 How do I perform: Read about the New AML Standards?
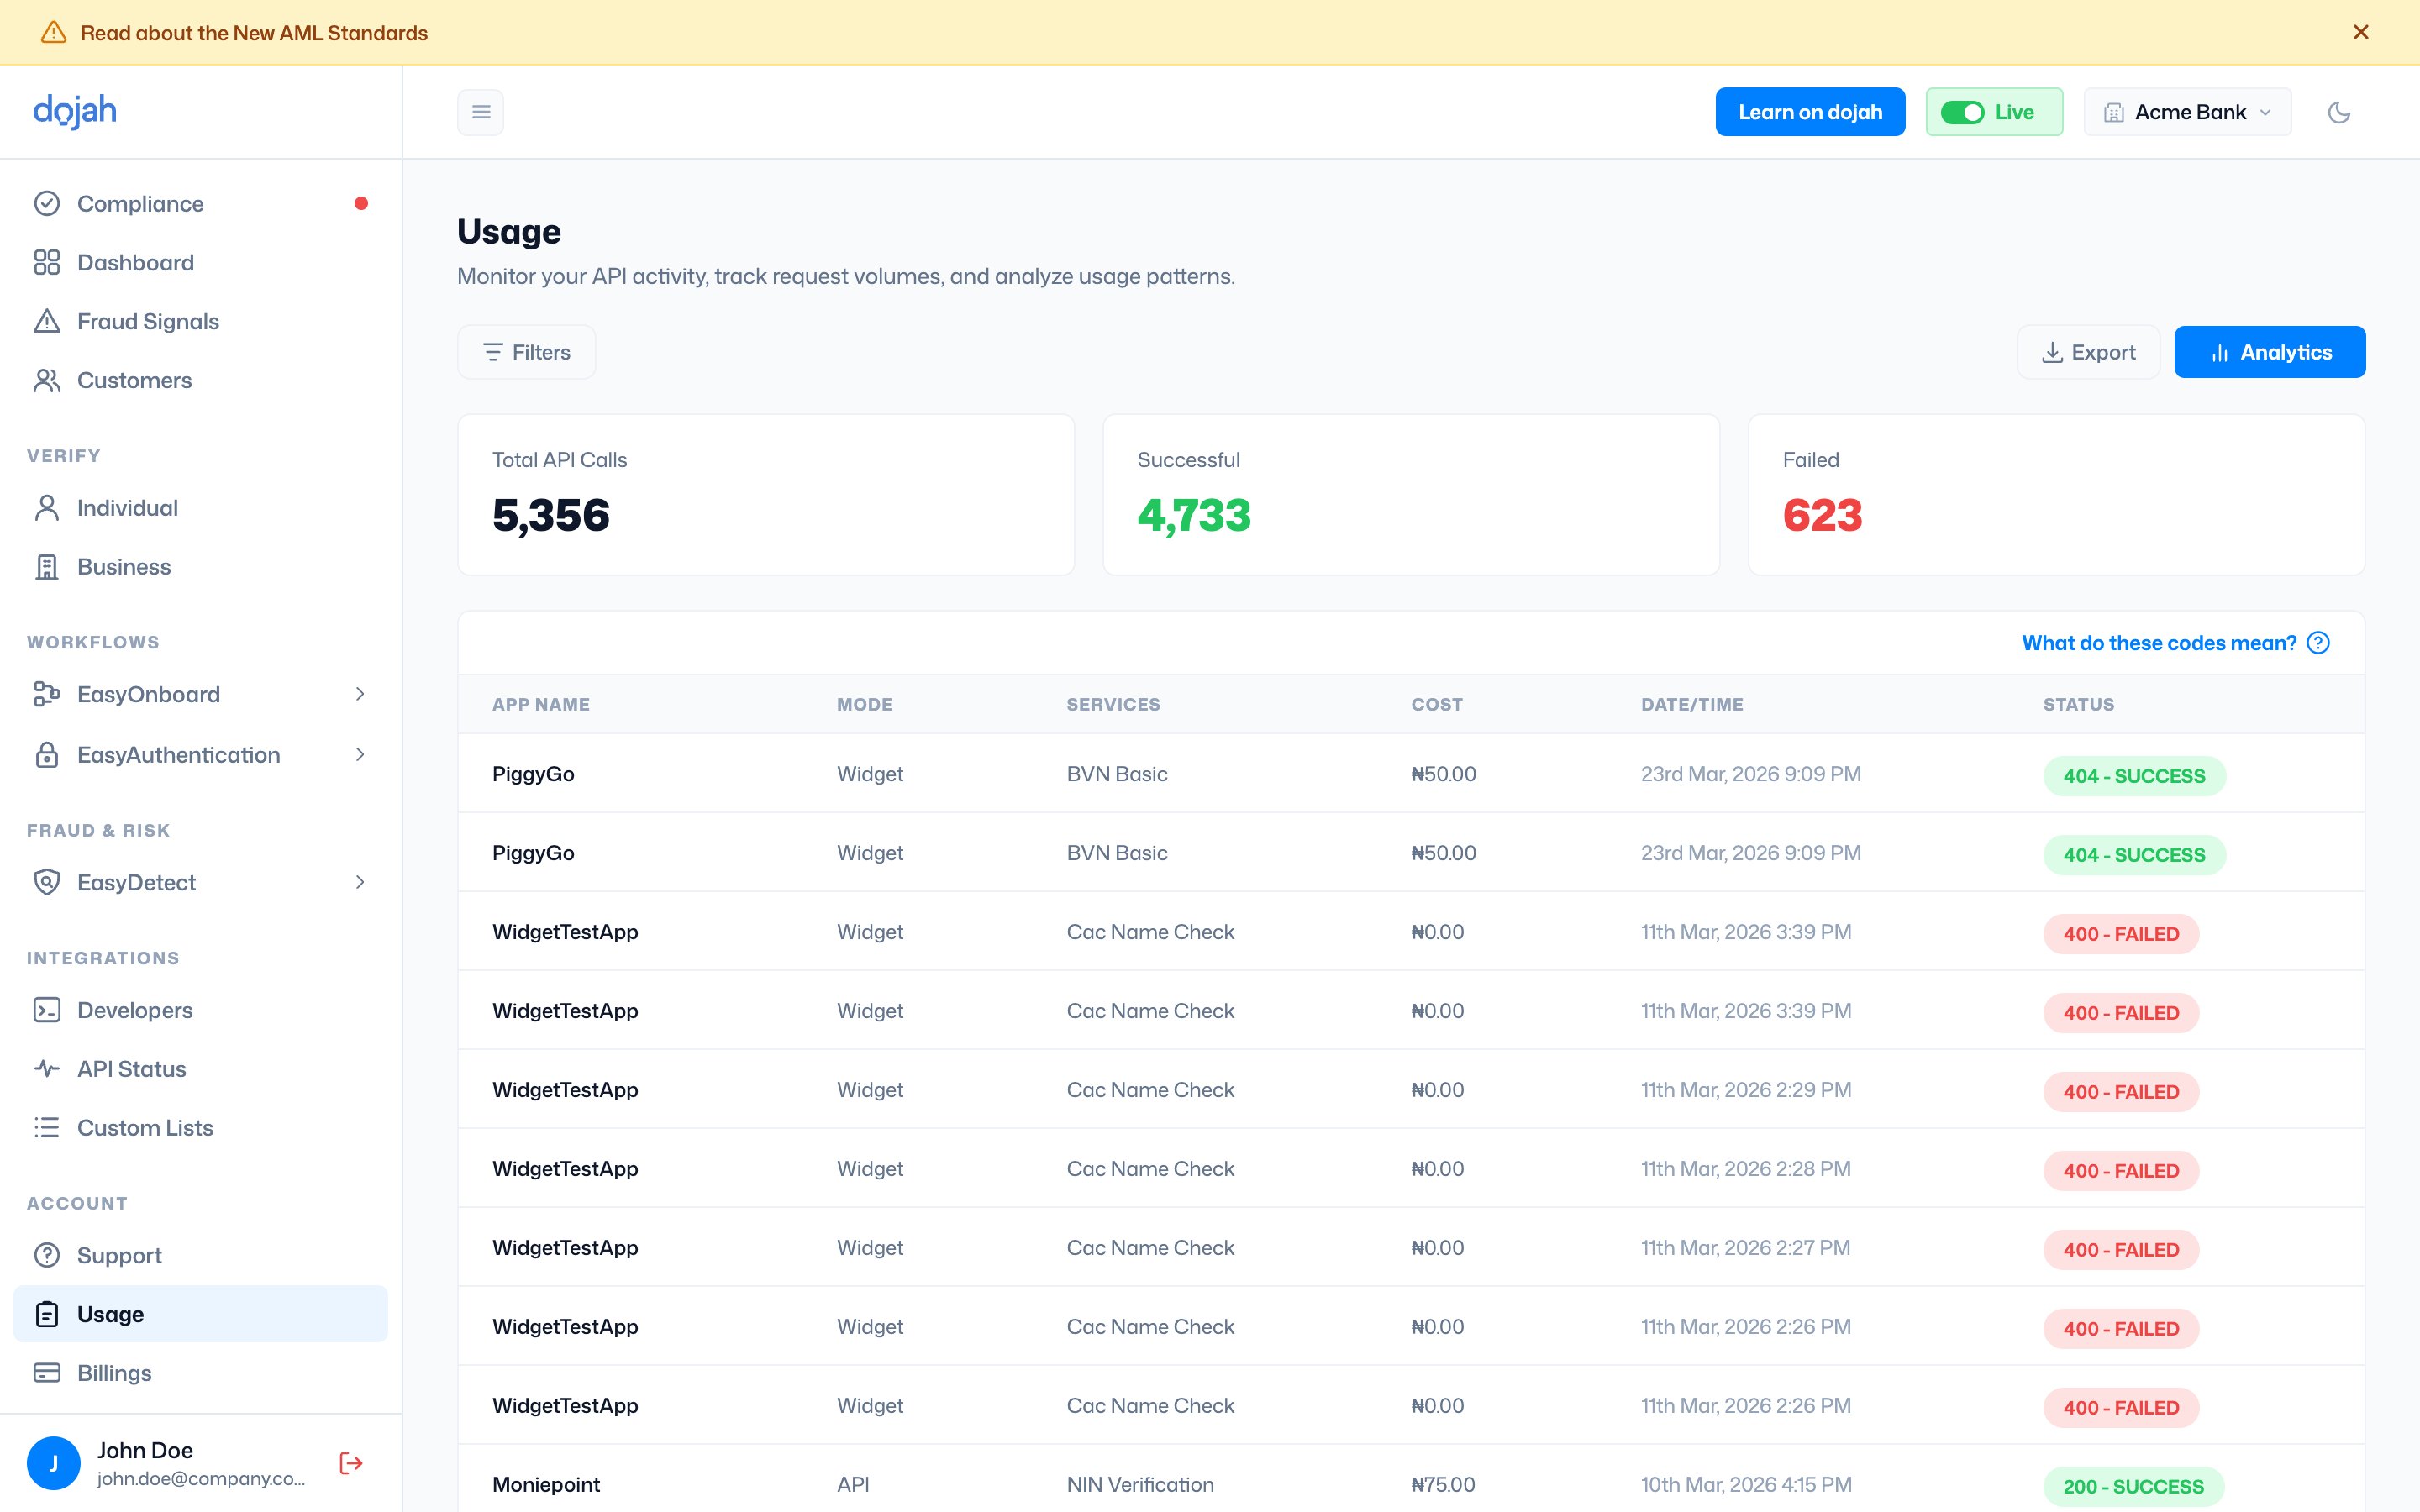[254, 33]
